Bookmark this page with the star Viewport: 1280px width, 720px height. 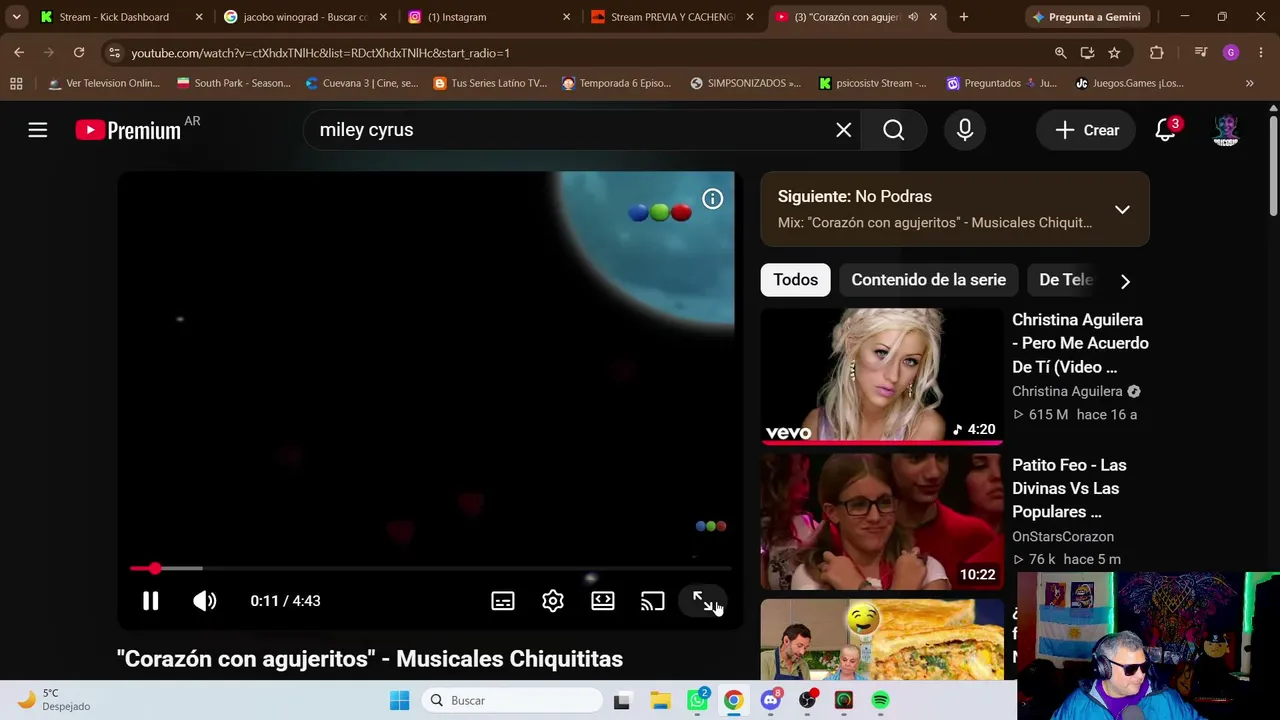point(1114,53)
